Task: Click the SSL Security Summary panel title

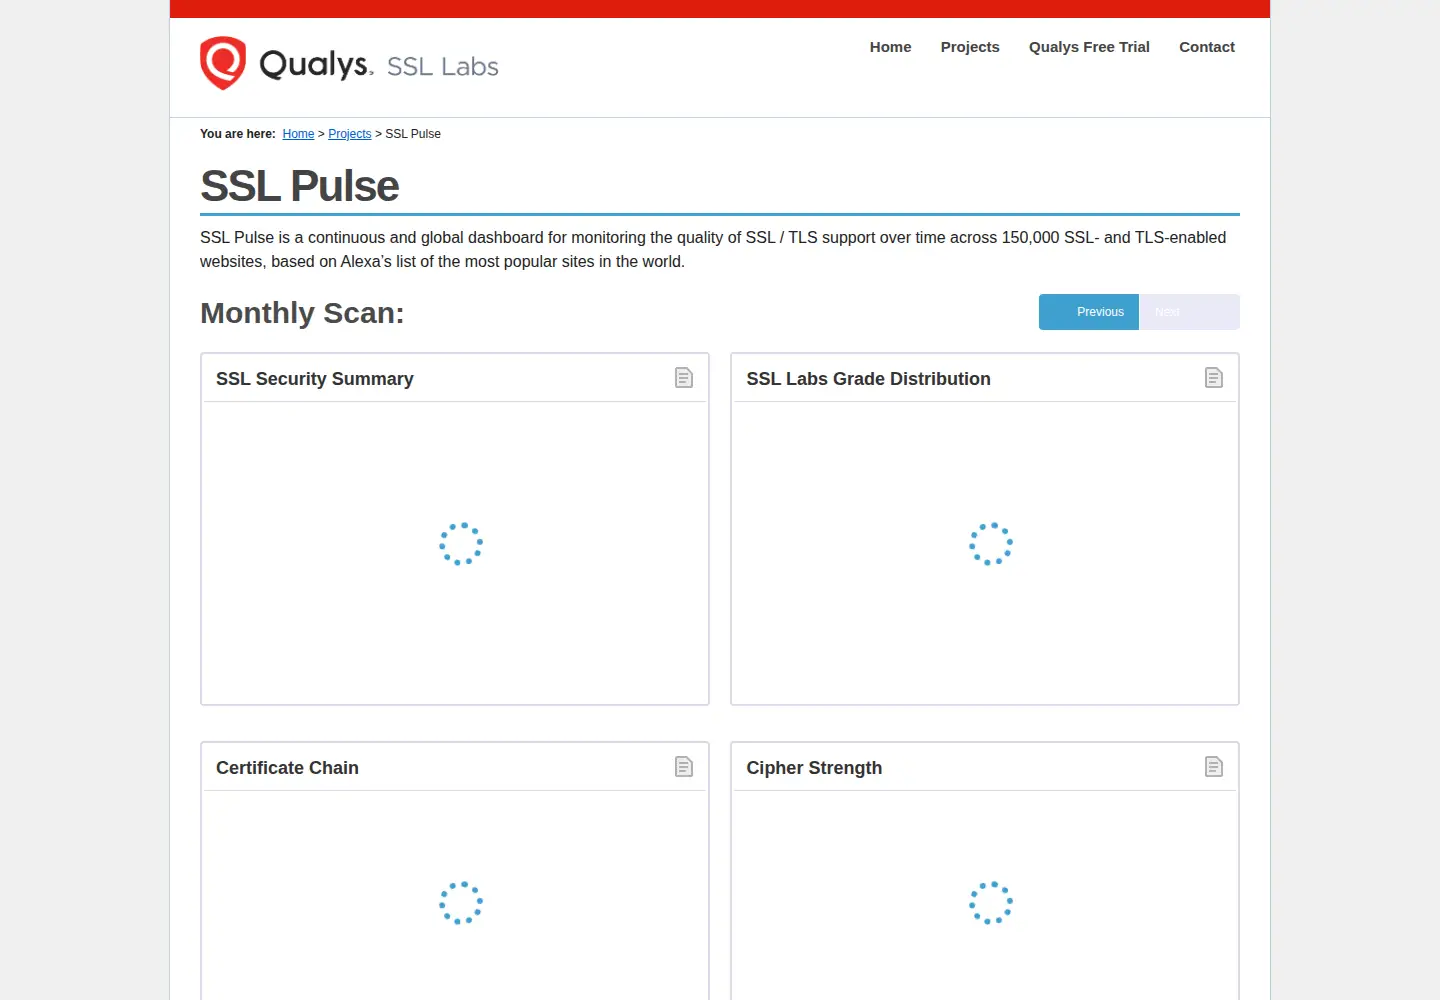Action: [x=315, y=379]
